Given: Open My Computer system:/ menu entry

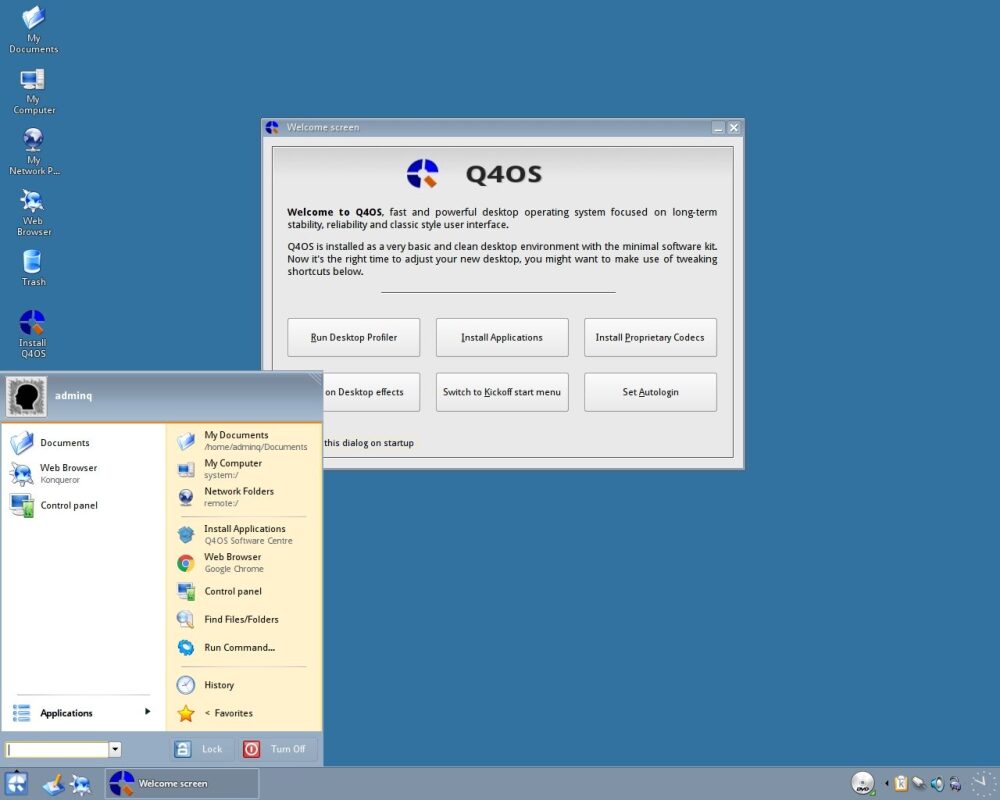Looking at the screenshot, I should (244, 469).
